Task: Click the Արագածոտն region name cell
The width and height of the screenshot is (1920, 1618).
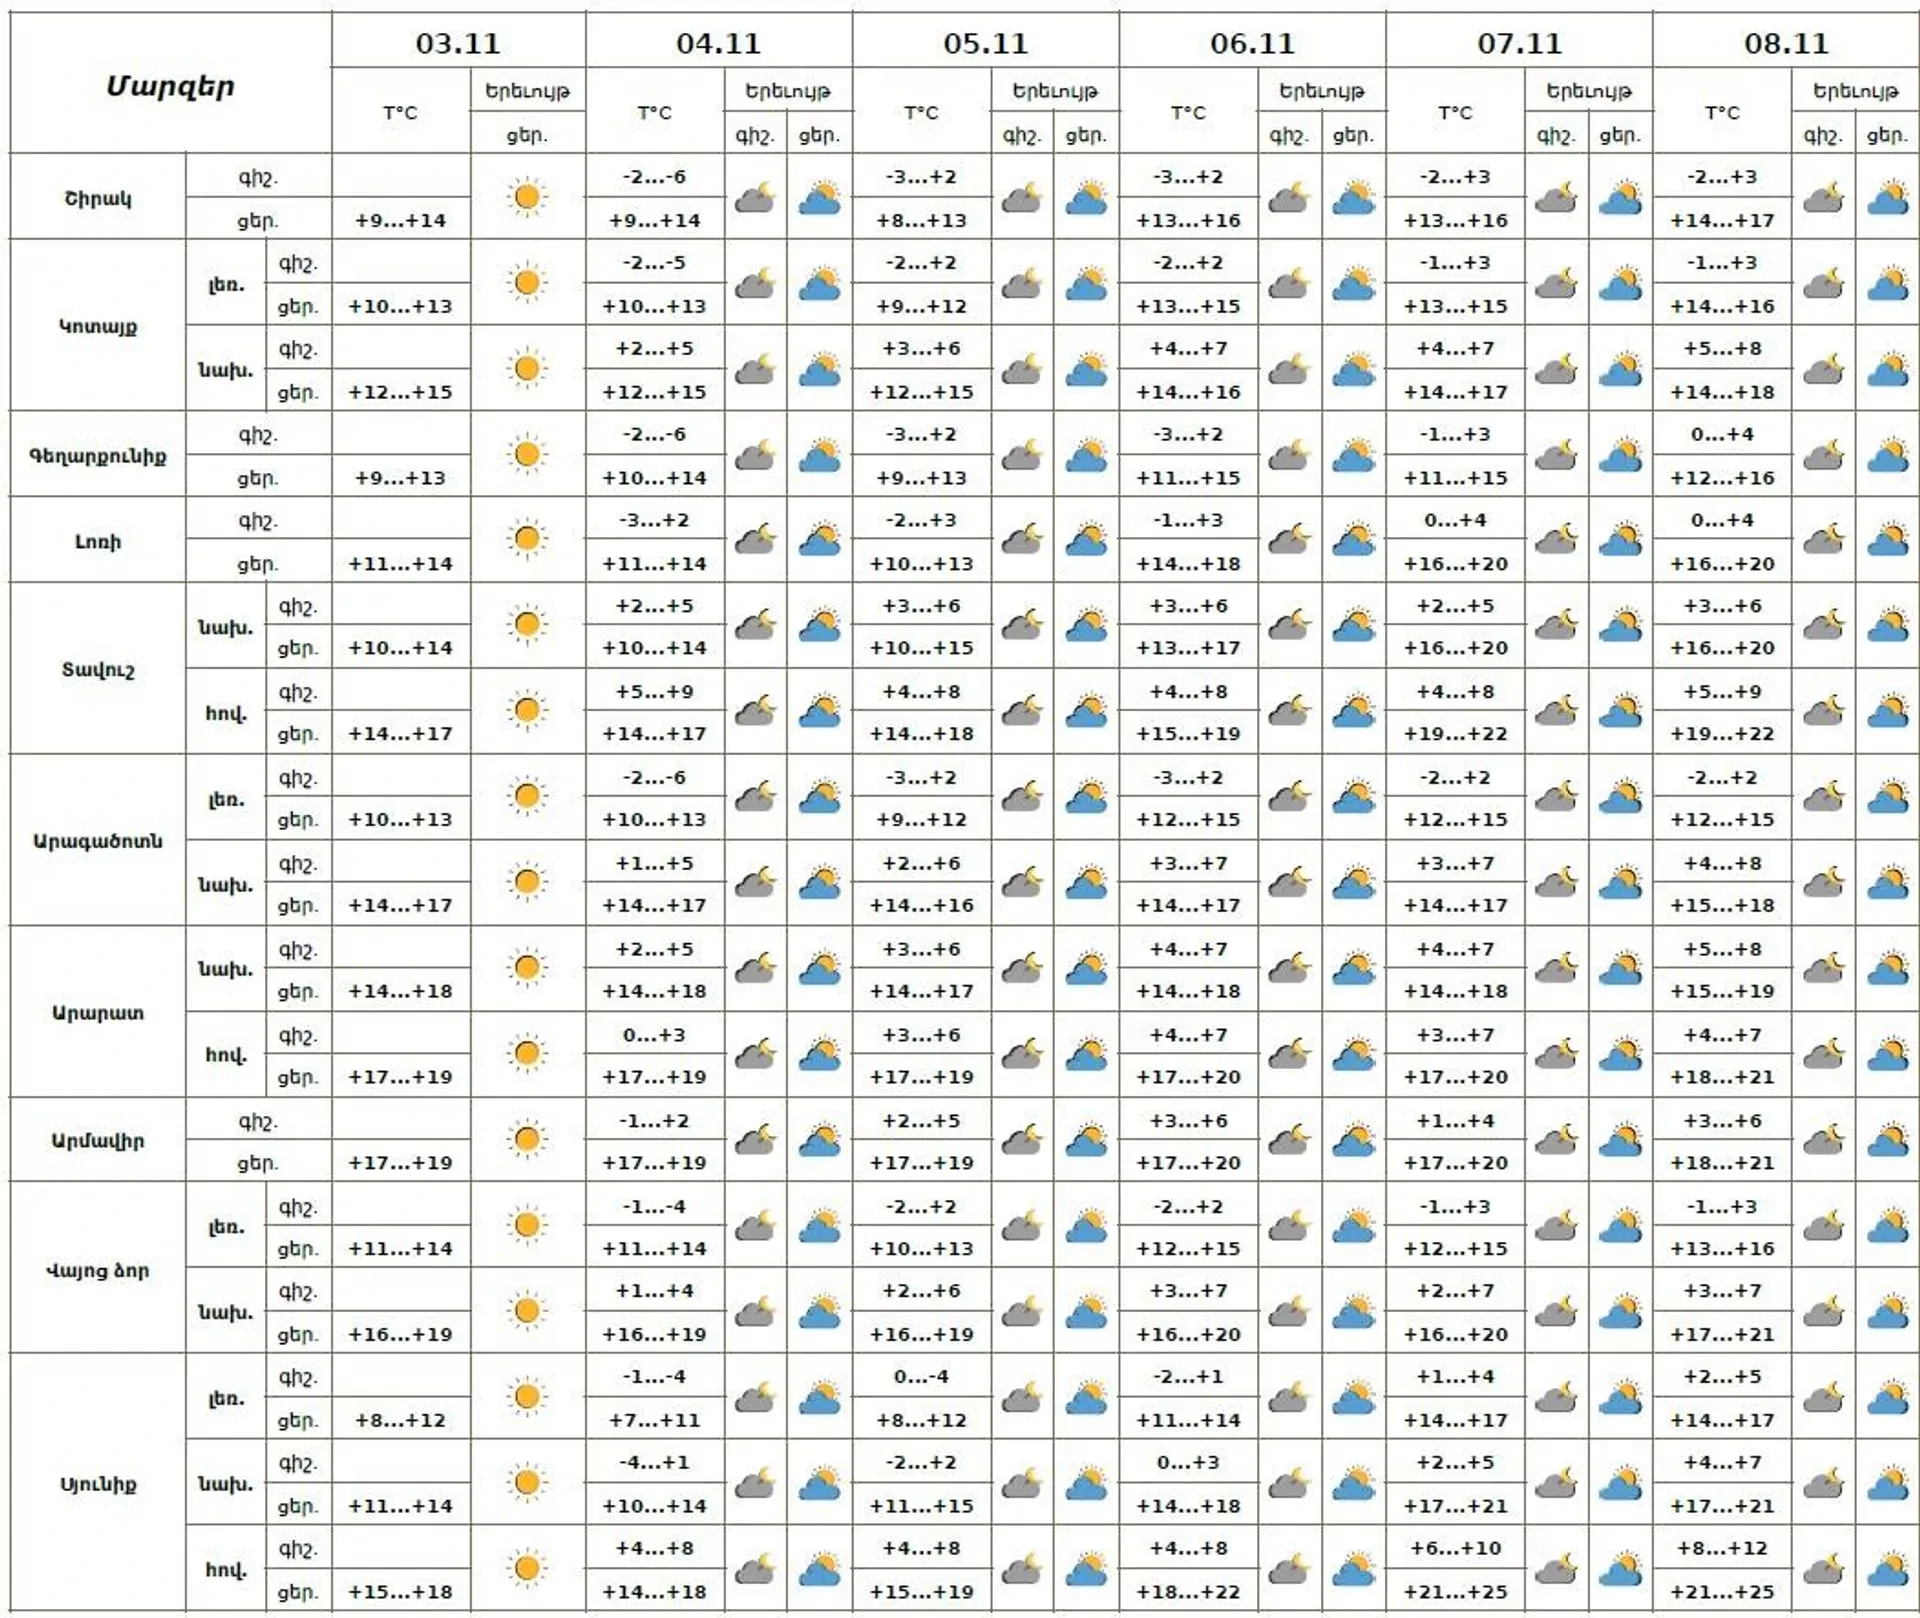Action: click(x=97, y=841)
